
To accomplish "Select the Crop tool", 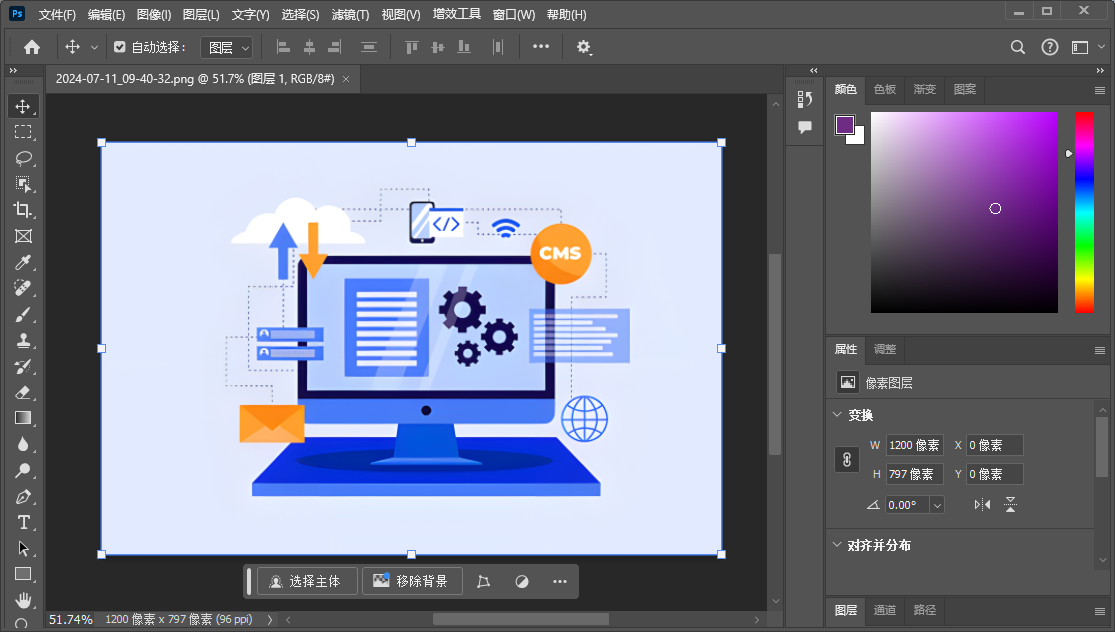I will 23,210.
